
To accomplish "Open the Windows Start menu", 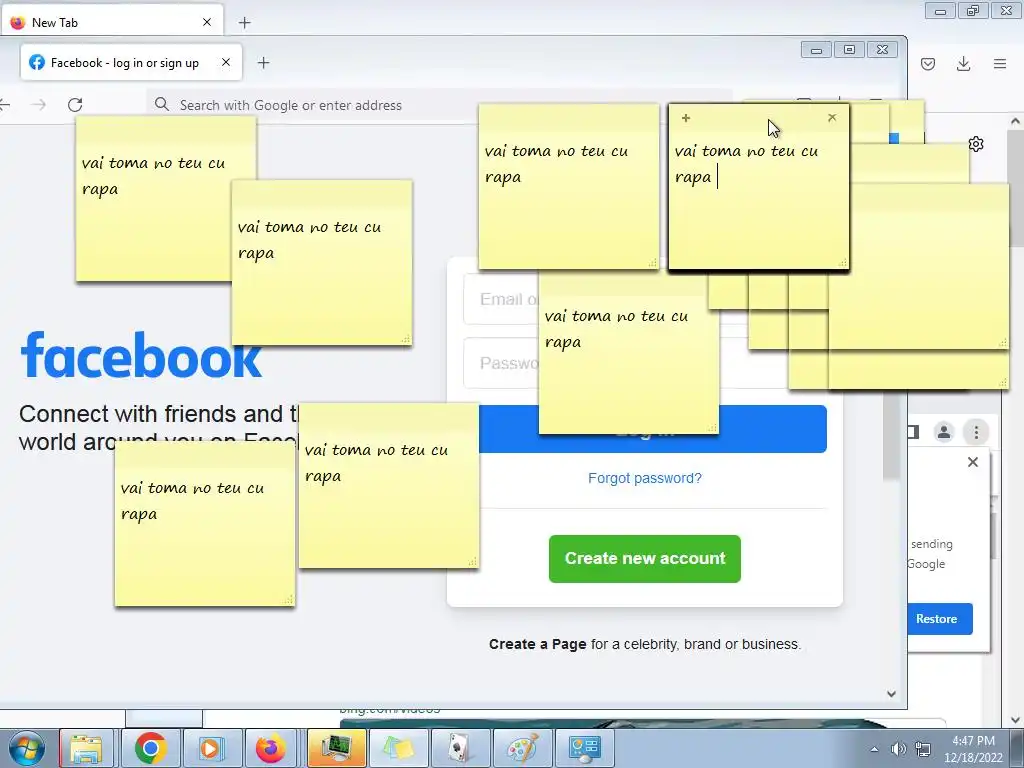I will [27, 748].
